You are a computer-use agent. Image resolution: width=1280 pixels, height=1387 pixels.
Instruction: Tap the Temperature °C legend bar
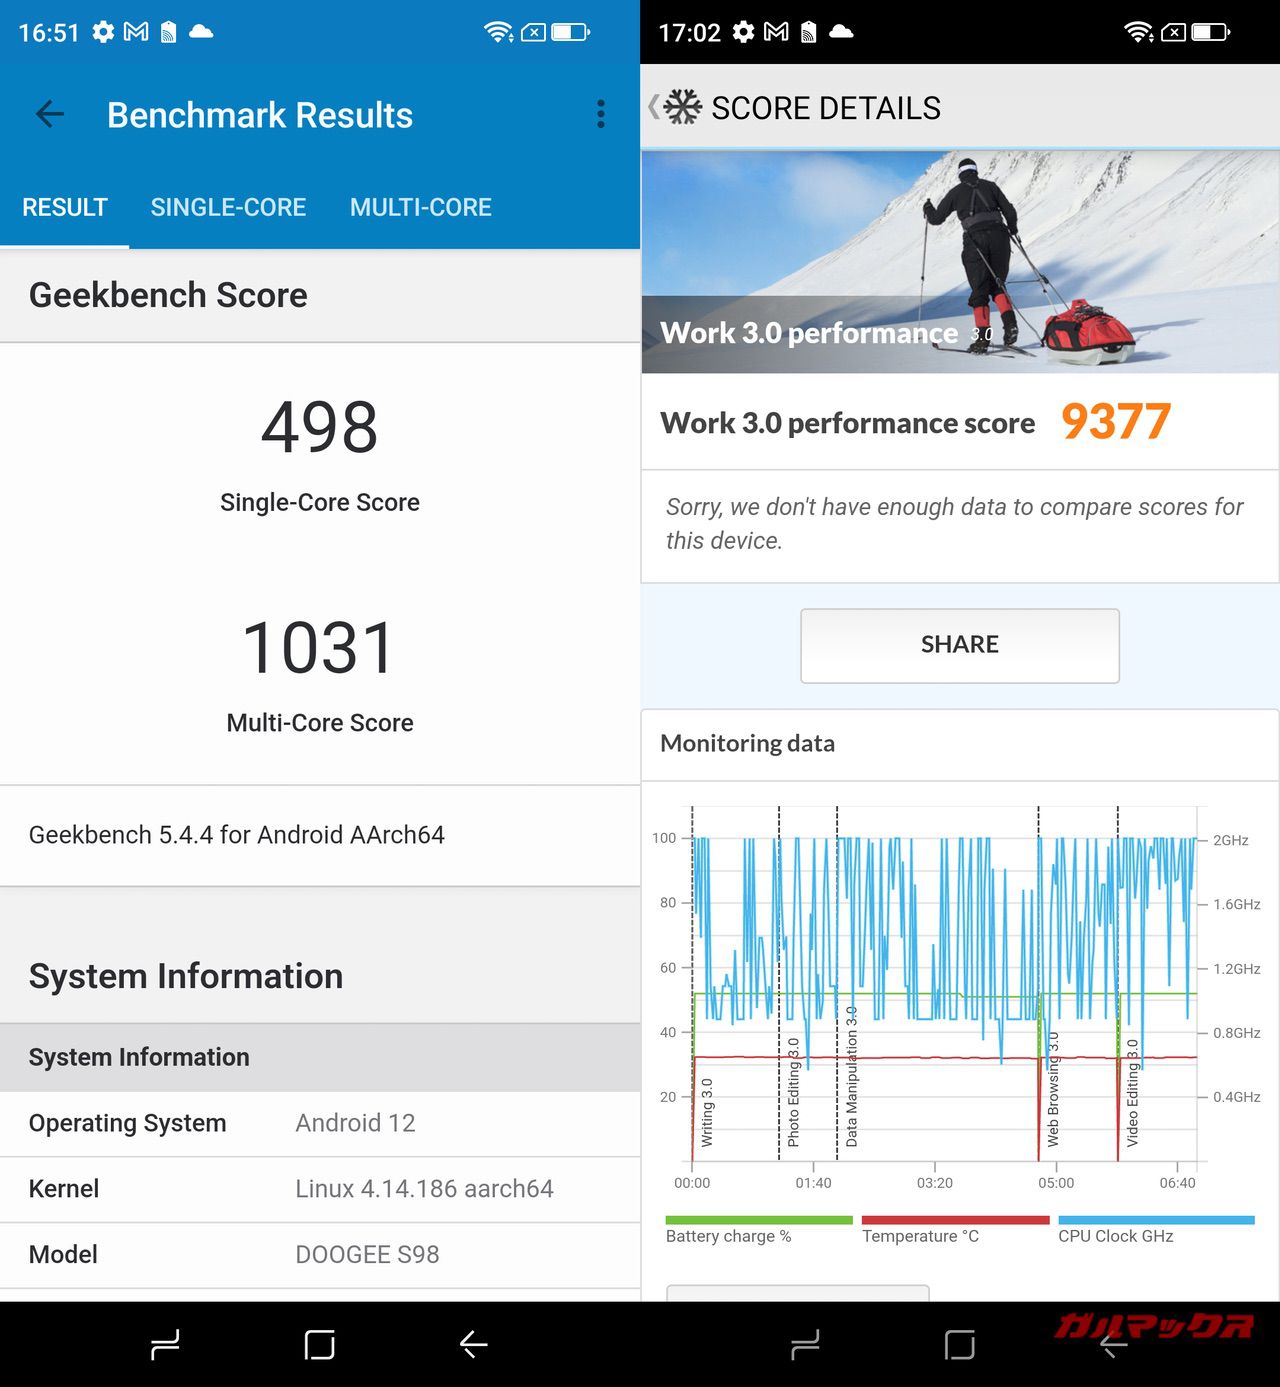tap(955, 1221)
